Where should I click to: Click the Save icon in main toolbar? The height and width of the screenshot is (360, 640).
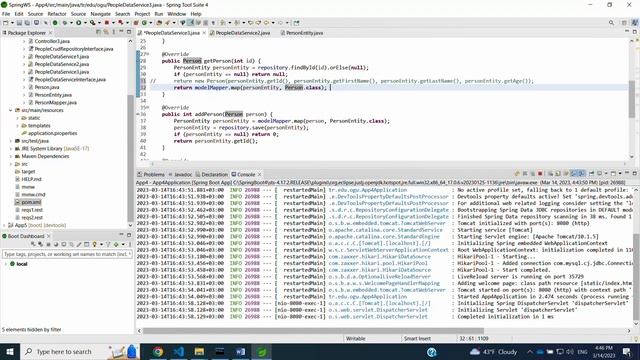19,23
